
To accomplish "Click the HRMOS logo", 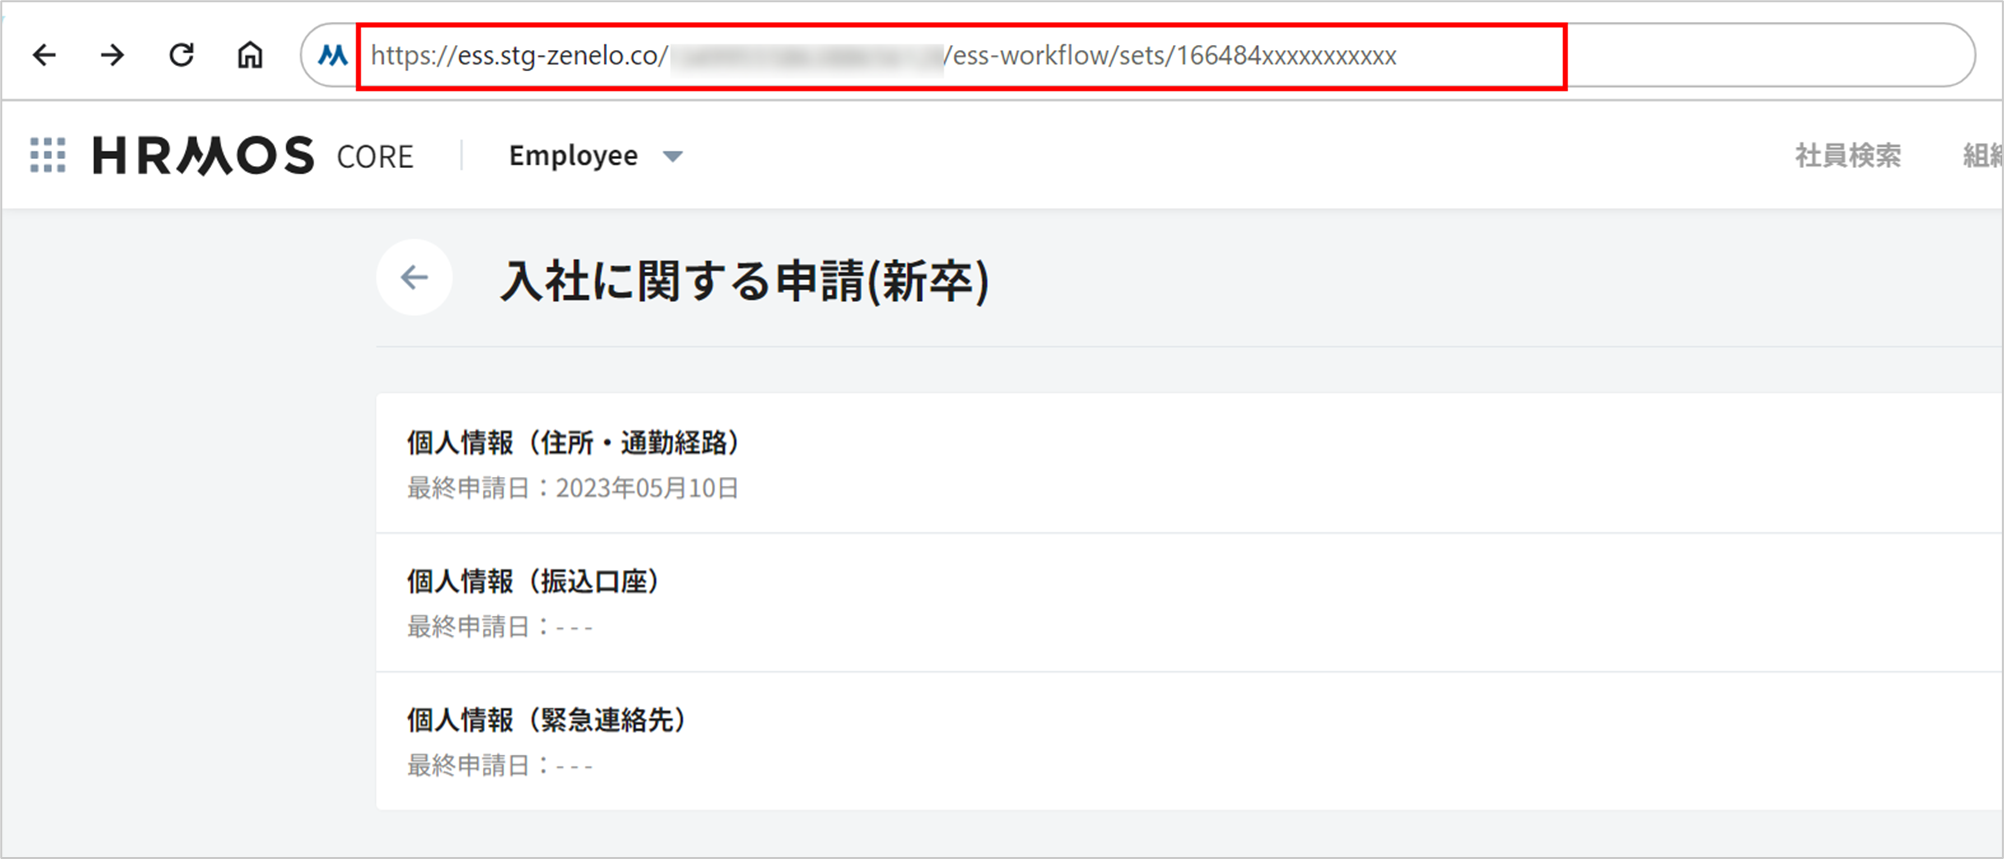I will coord(203,156).
